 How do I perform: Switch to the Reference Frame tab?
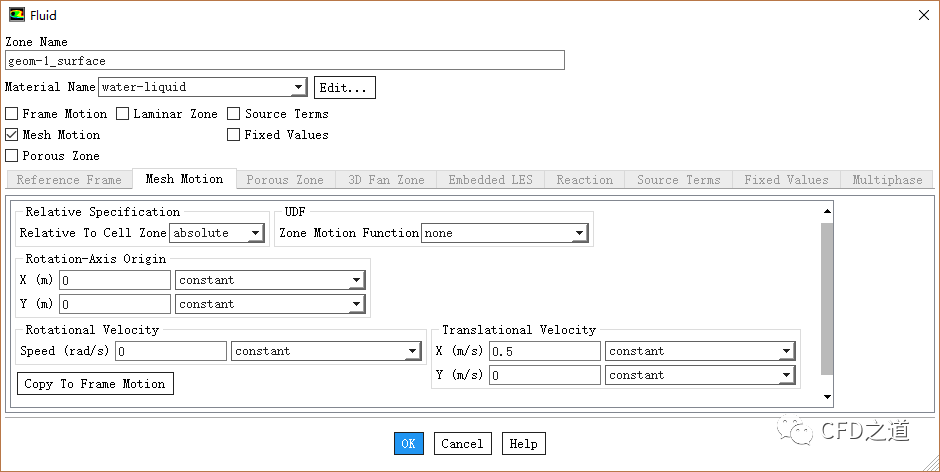pyautogui.click(x=69, y=180)
